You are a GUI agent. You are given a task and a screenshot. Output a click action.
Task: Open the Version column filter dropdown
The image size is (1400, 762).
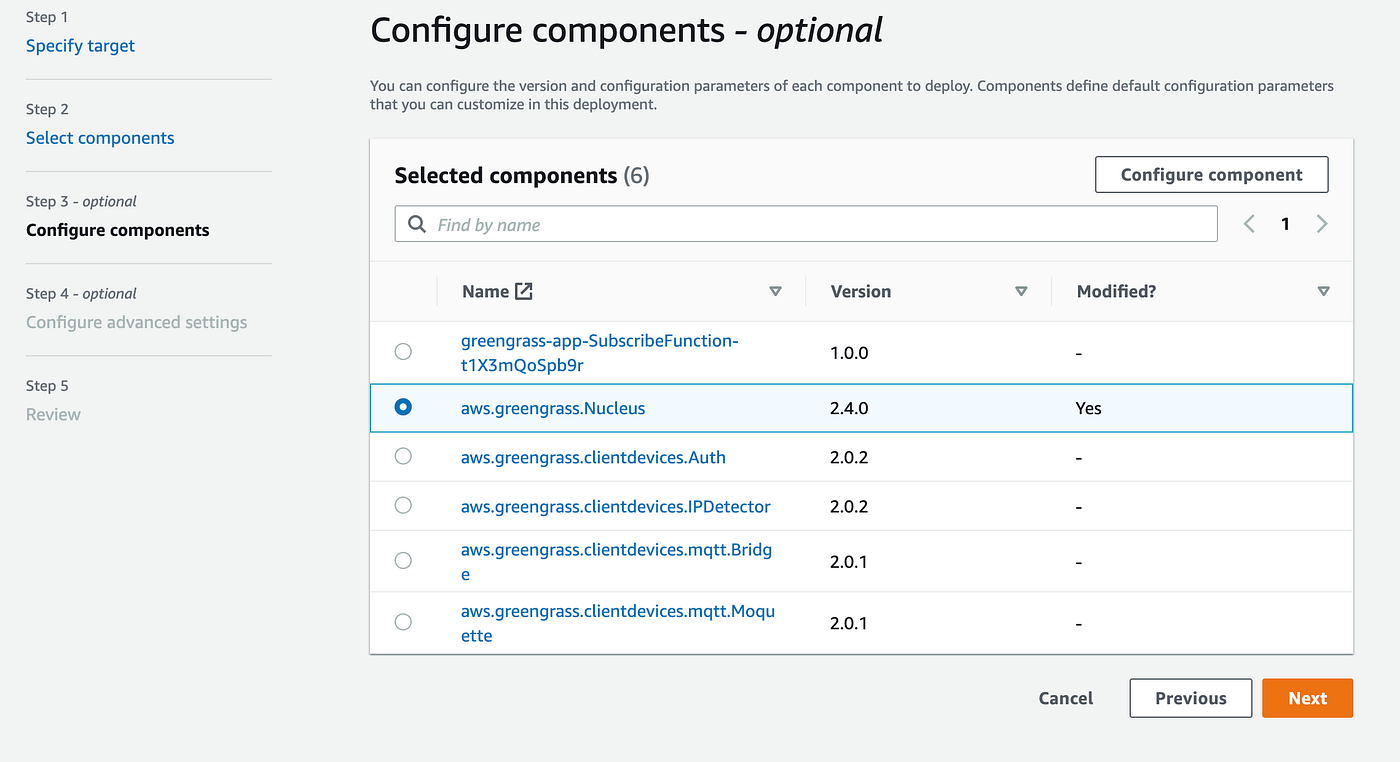click(x=1022, y=291)
